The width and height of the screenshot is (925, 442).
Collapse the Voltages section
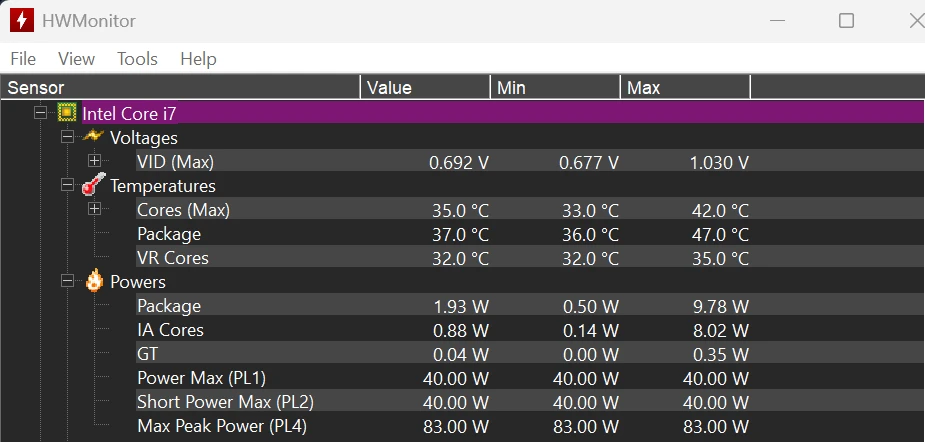68,137
